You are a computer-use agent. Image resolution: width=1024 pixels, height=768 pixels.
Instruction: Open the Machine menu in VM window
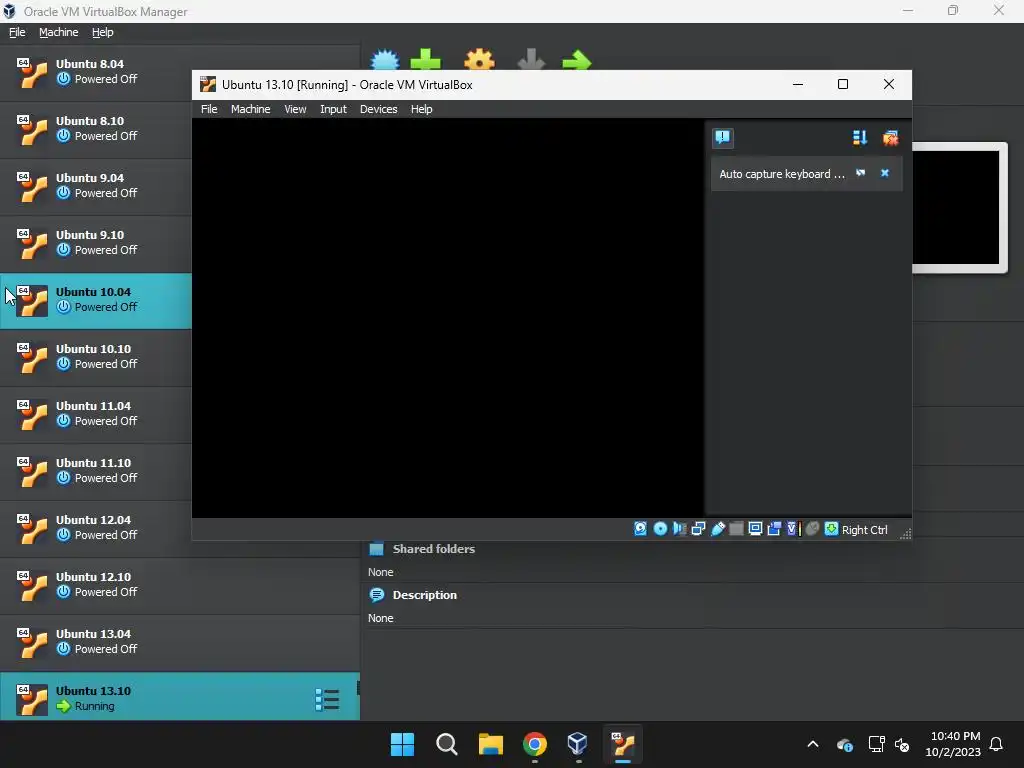coord(250,109)
